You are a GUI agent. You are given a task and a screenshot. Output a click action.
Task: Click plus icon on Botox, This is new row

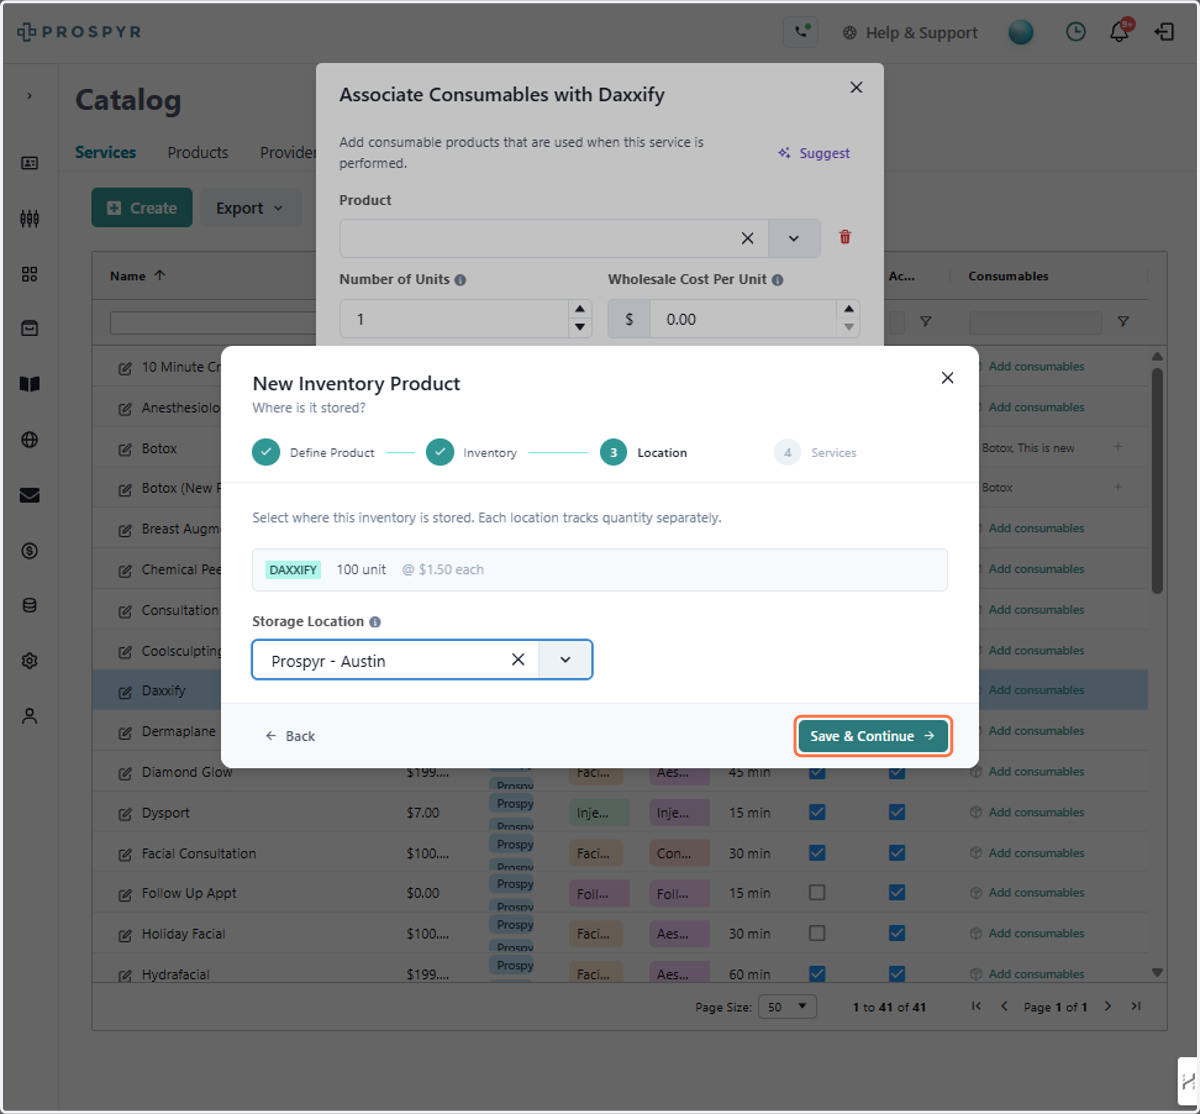[x=1118, y=447]
